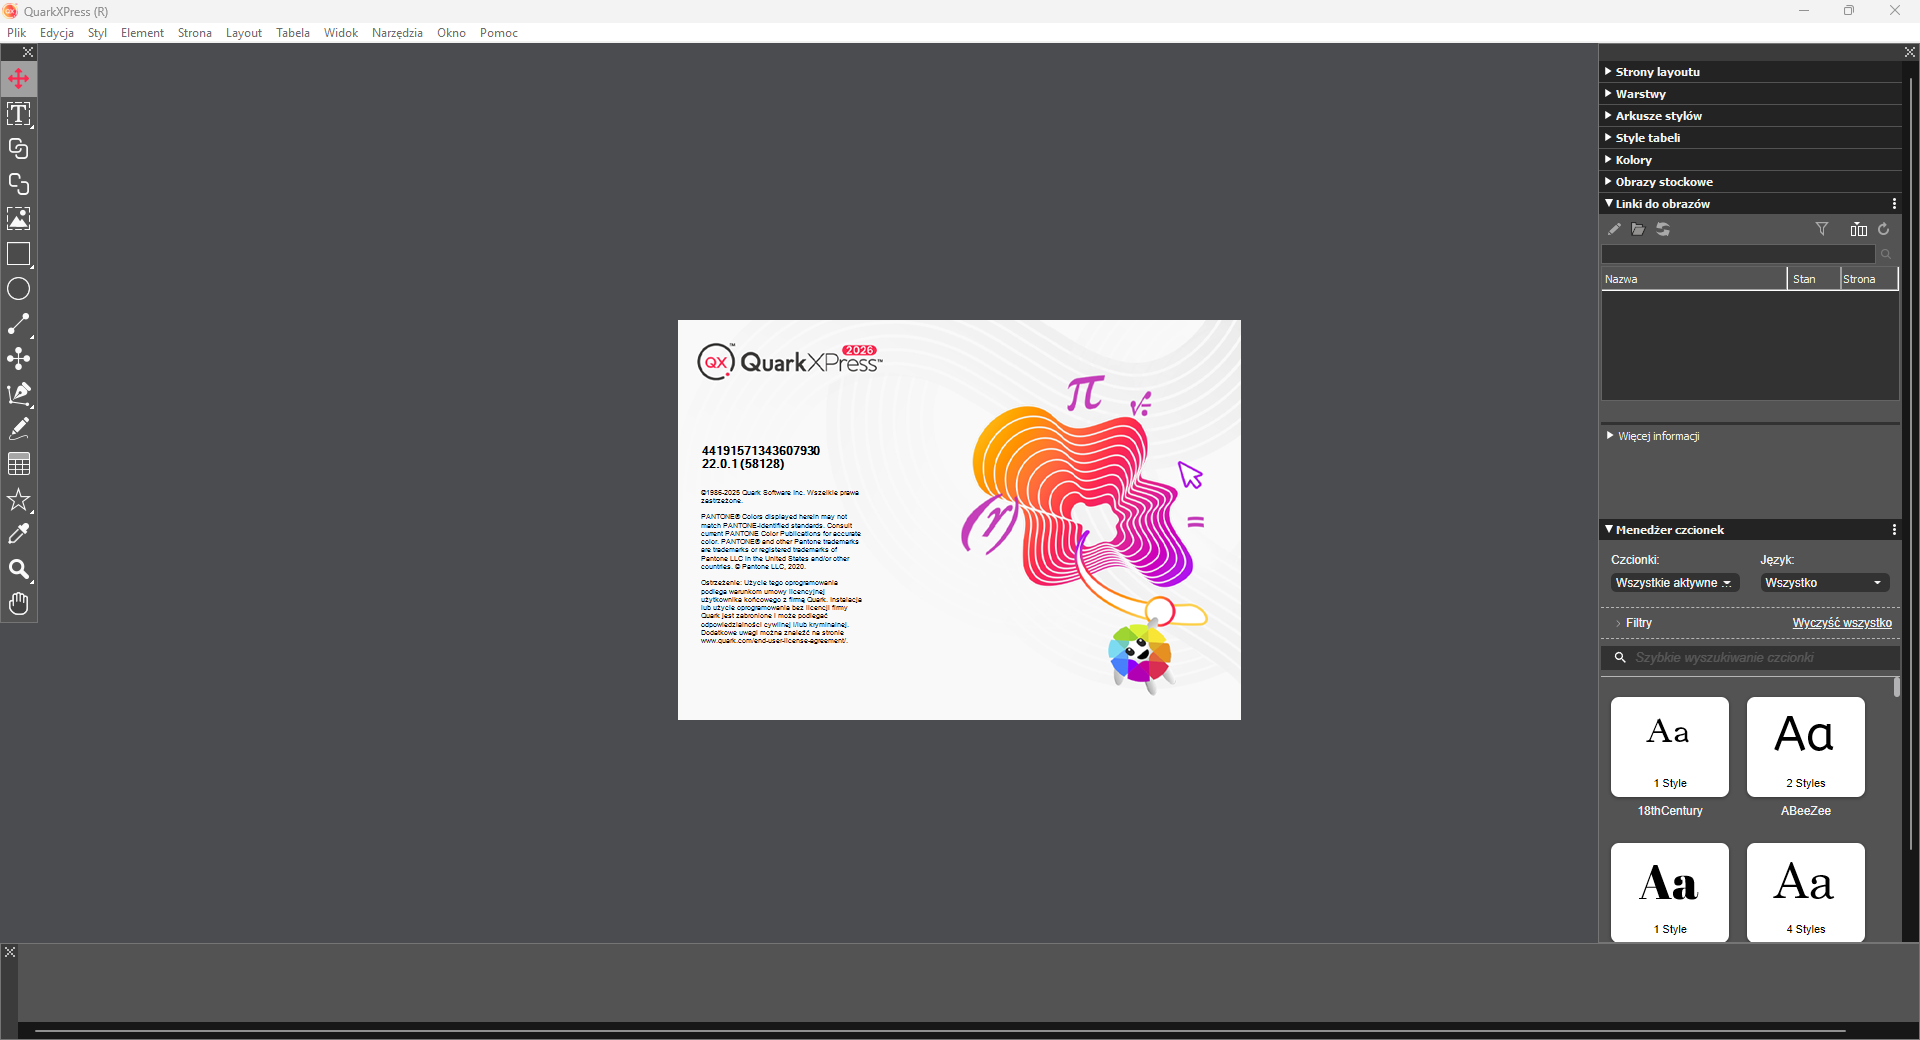This screenshot has width=1920, height=1040.
Task: Click the edit pencil icon in Linki do obrazów
Action: click(1614, 229)
